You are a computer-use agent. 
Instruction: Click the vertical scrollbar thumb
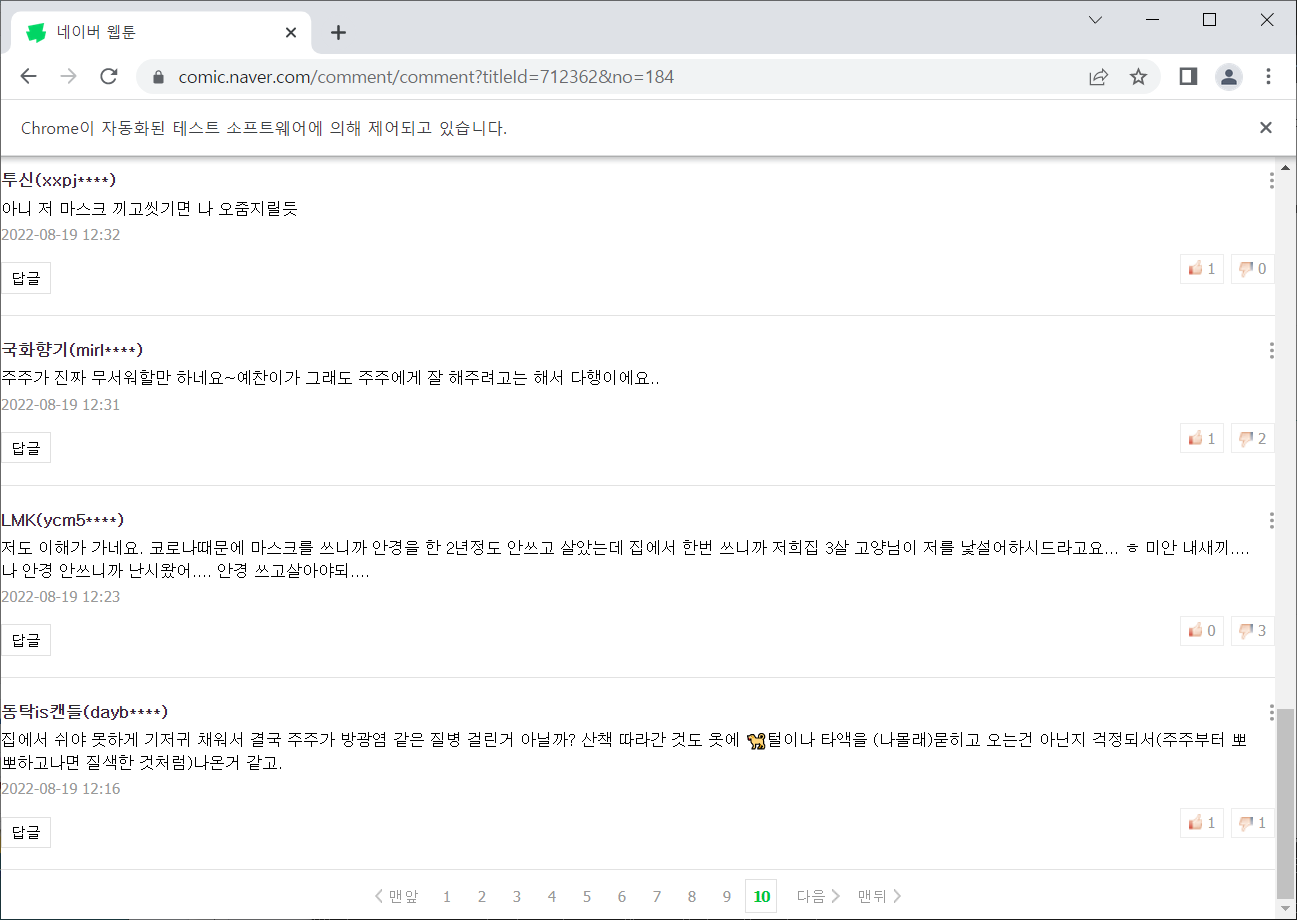click(1287, 805)
